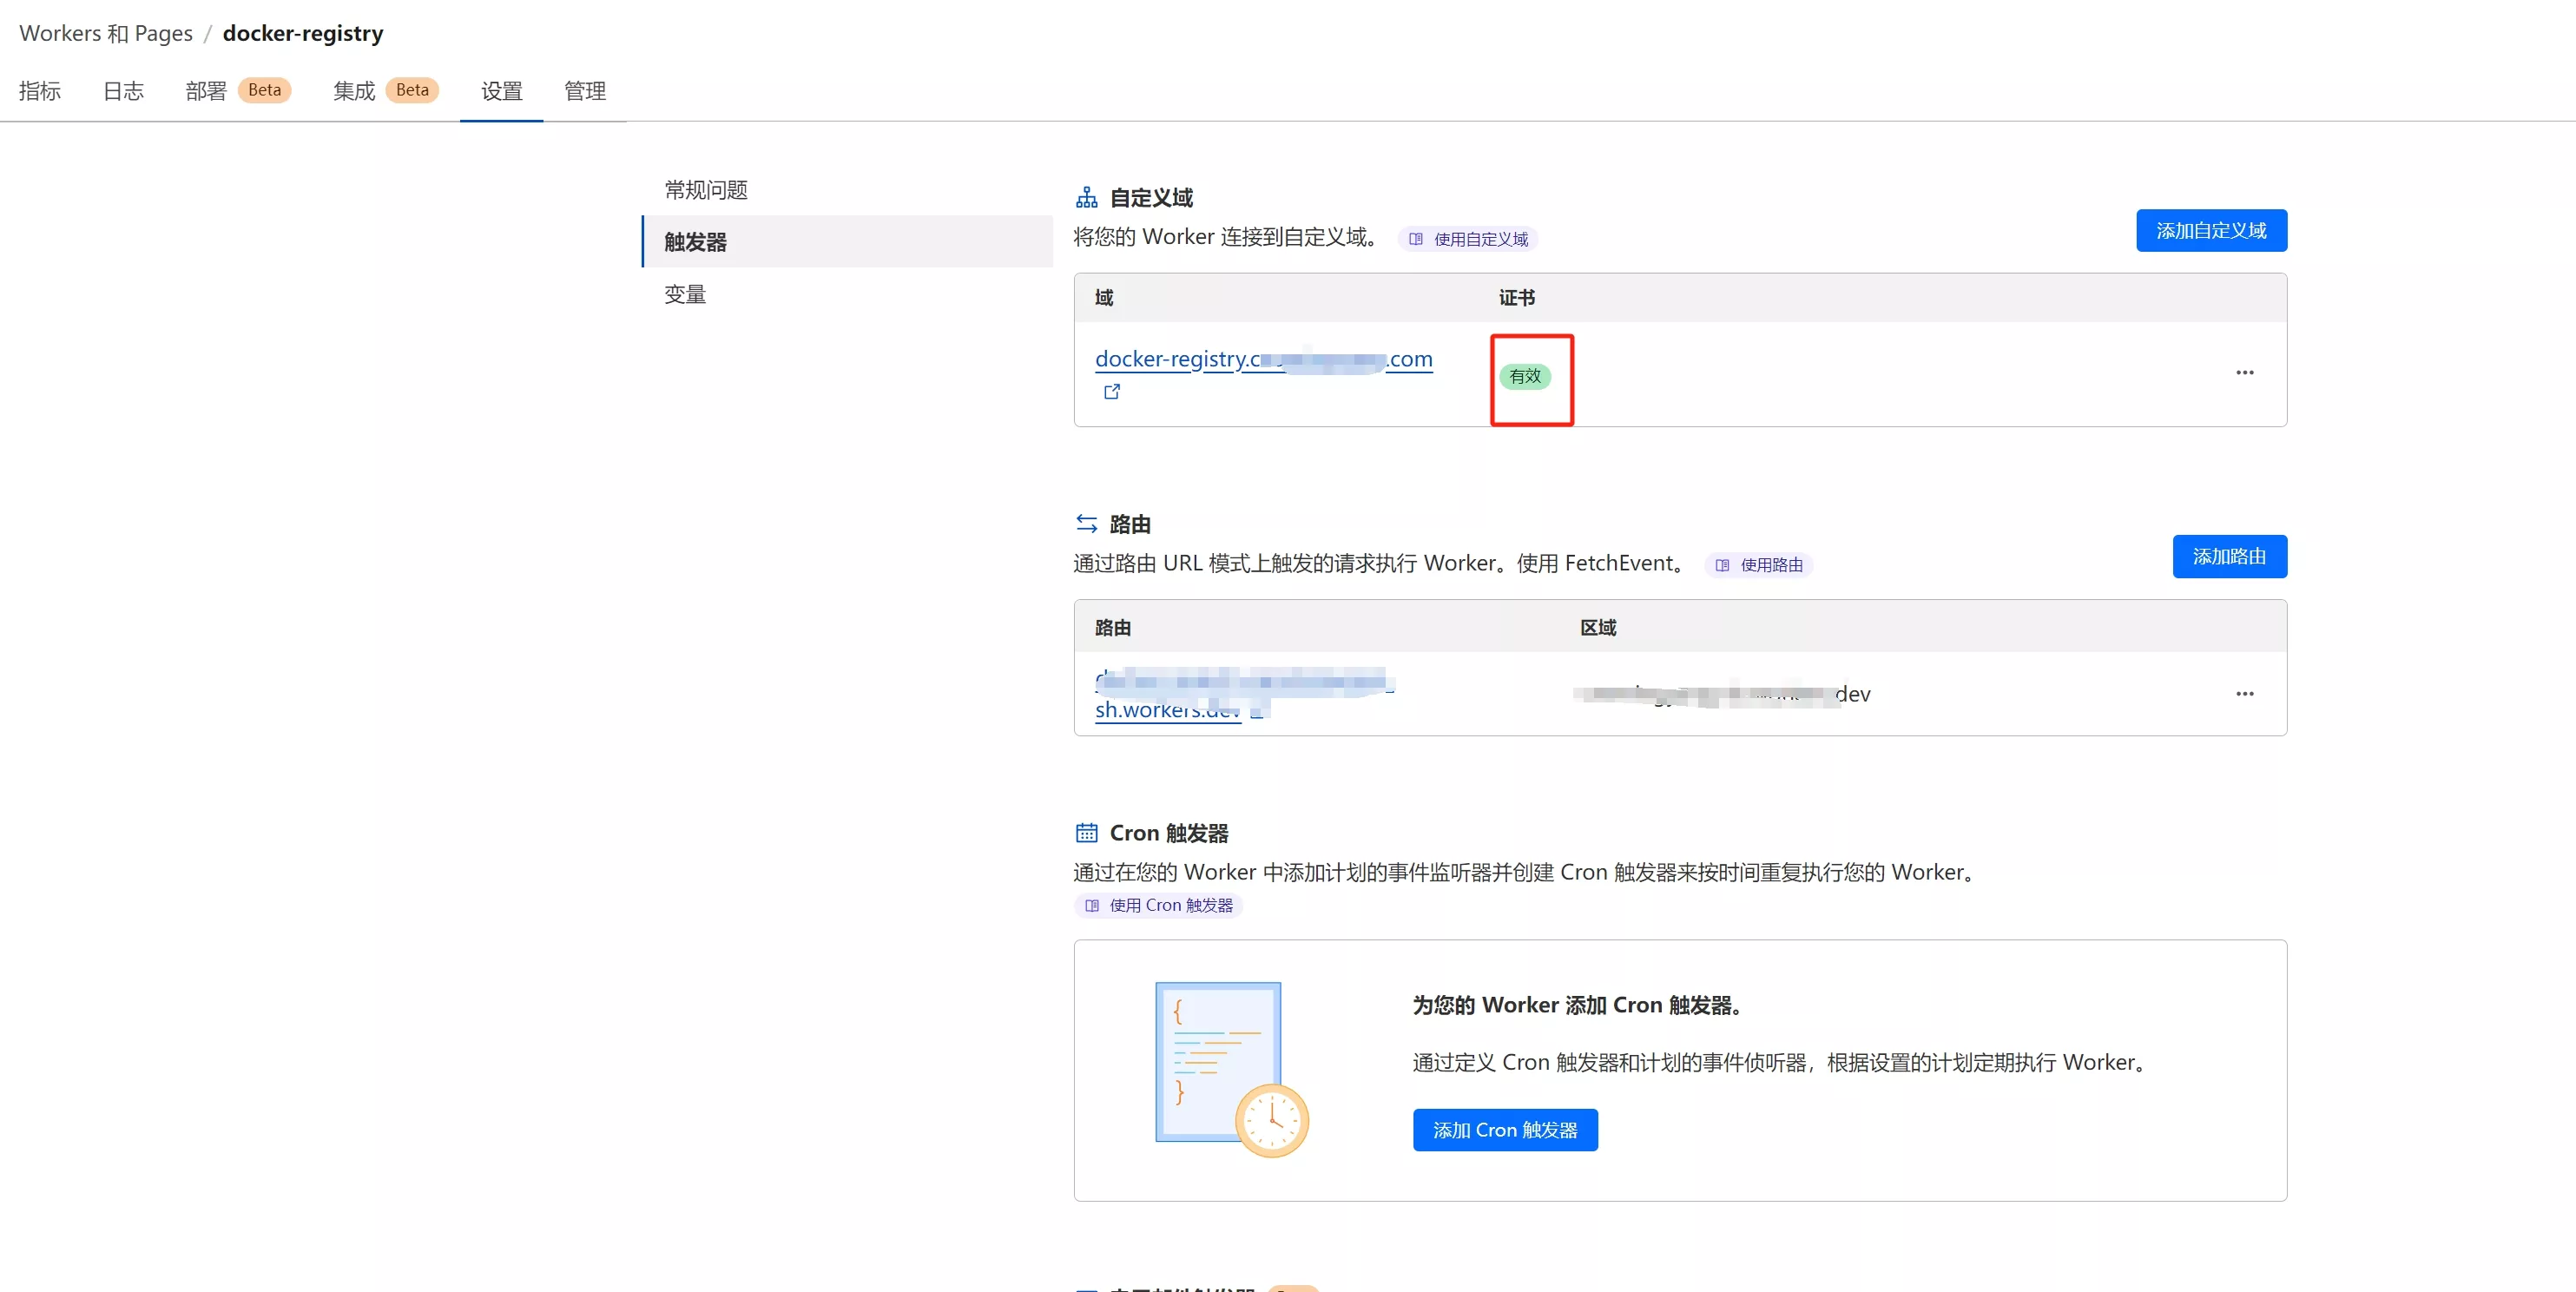
Task: Open the three-dot menu for the route row
Action: 2244,693
